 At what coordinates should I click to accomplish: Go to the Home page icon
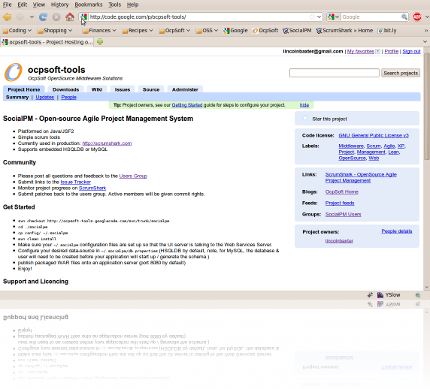(x=70, y=17)
